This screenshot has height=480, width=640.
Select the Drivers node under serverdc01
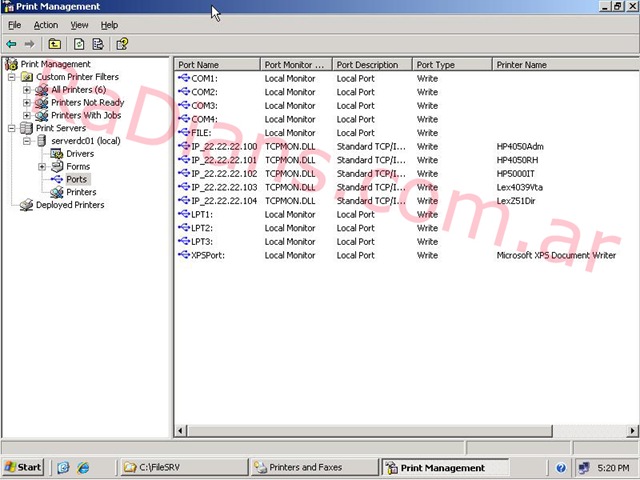pos(80,154)
